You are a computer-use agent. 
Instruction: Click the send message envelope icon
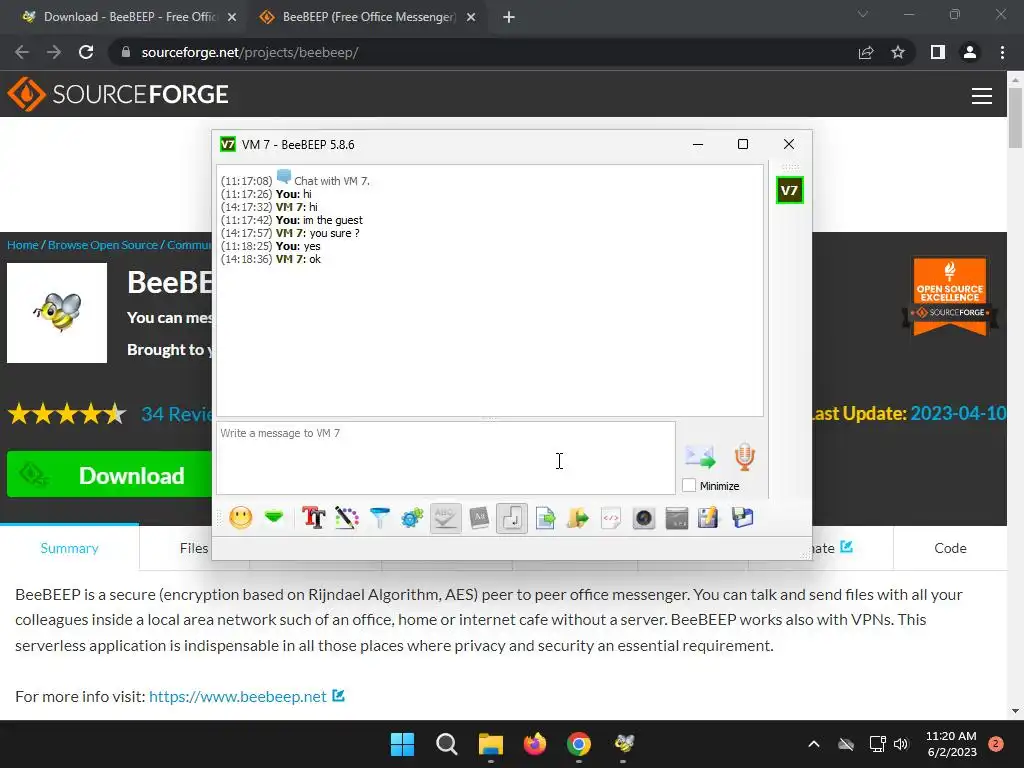tap(700, 456)
